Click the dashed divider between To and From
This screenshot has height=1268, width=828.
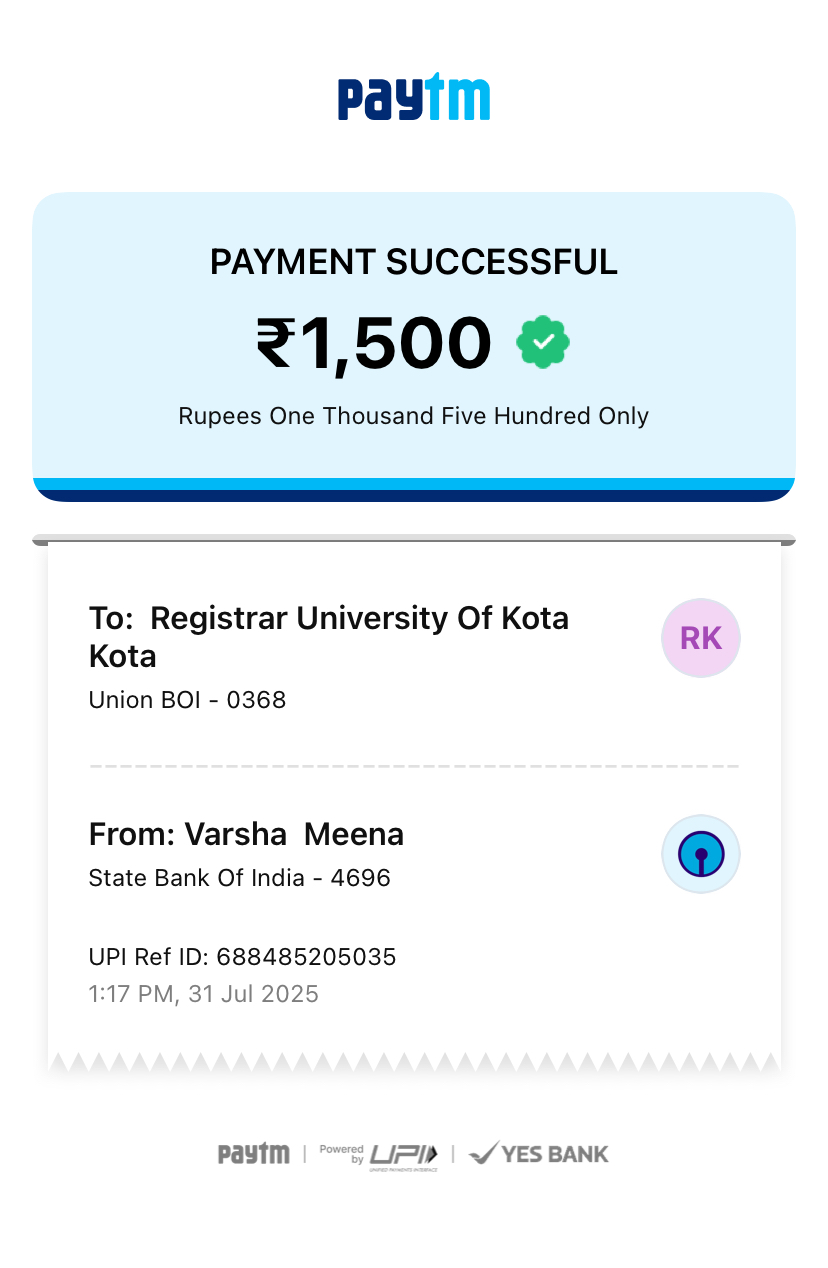[x=414, y=766]
